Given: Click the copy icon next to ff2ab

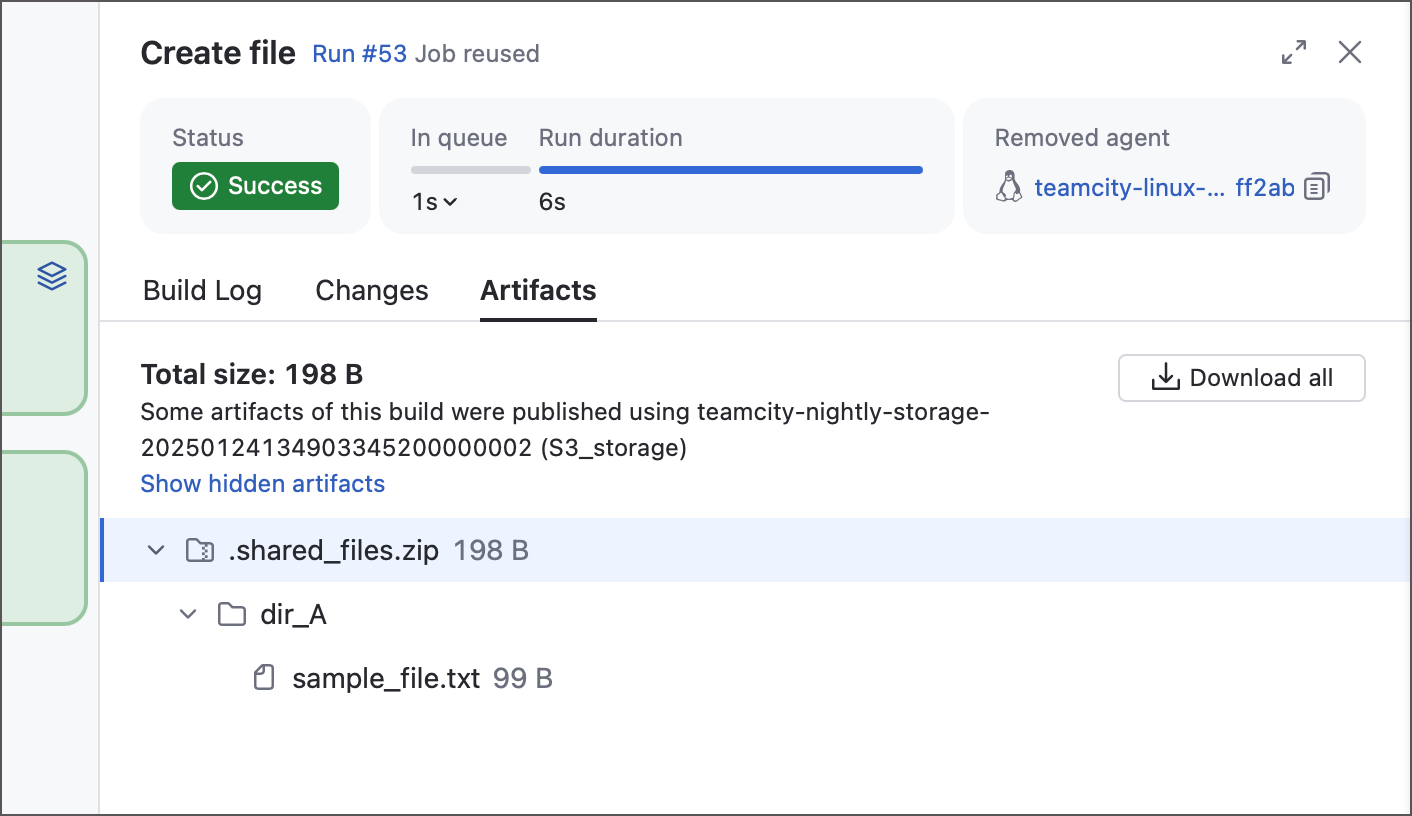Looking at the screenshot, I should 1319,186.
